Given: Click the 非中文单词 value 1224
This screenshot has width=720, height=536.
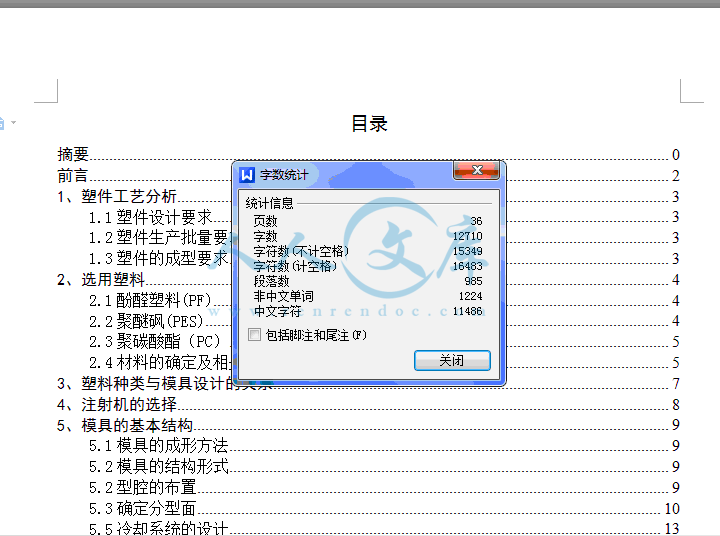Looking at the screenshot, I should tap(470, 296).
